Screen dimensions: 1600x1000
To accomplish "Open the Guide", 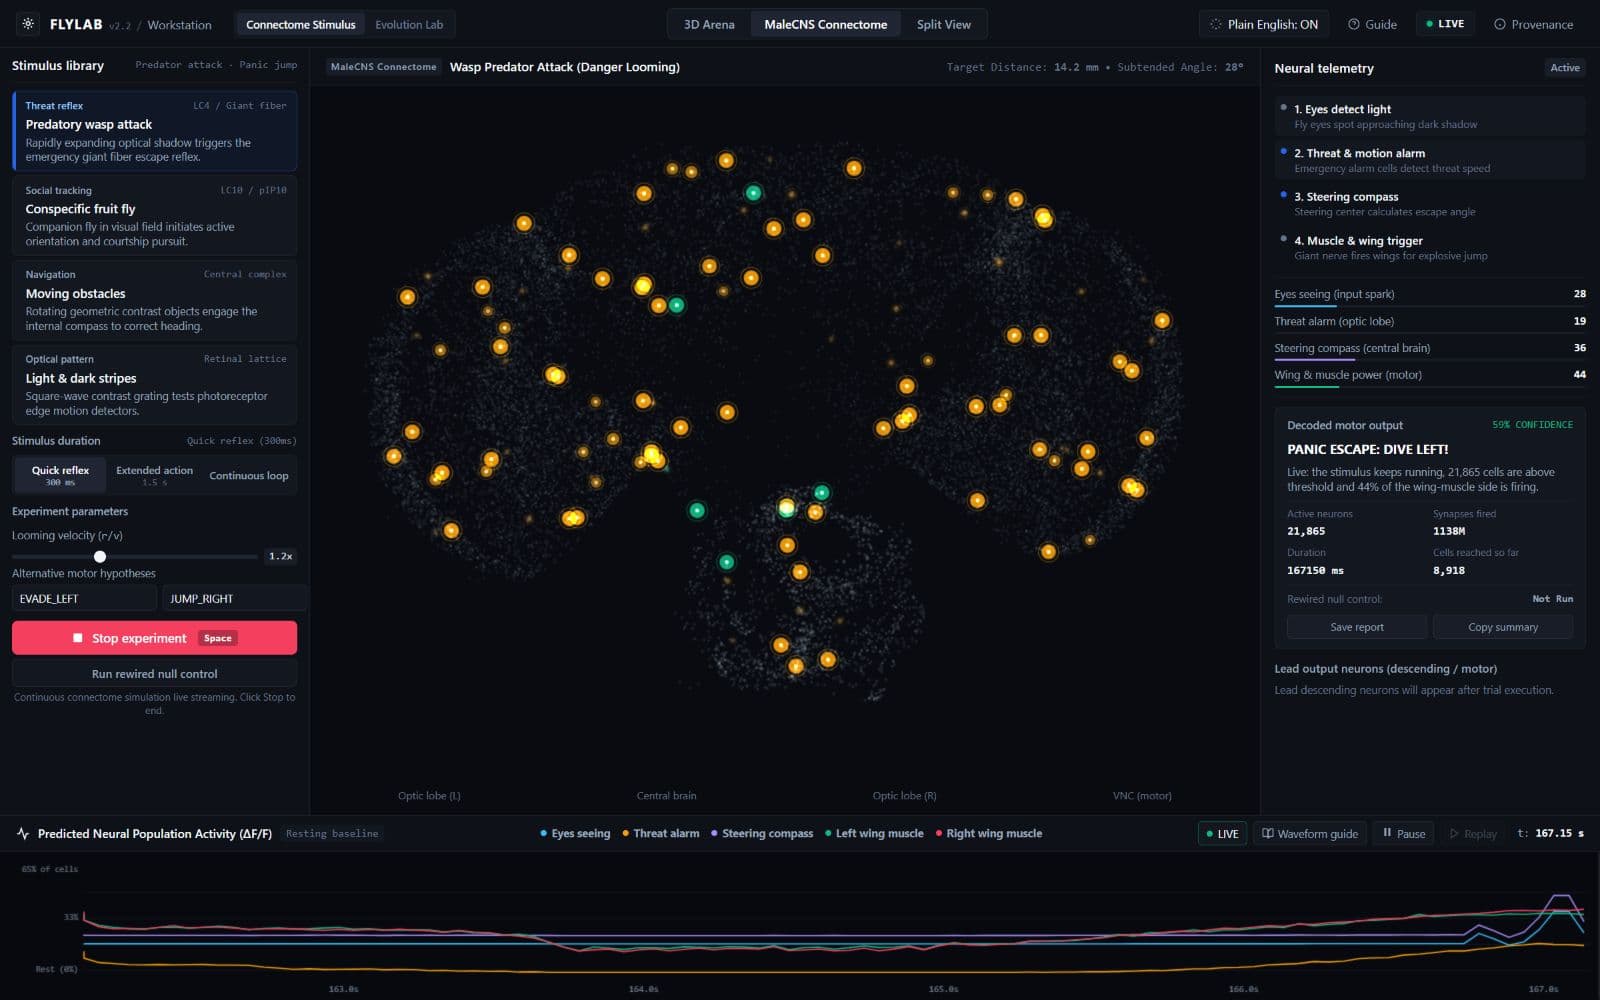I will [1372, 24].
